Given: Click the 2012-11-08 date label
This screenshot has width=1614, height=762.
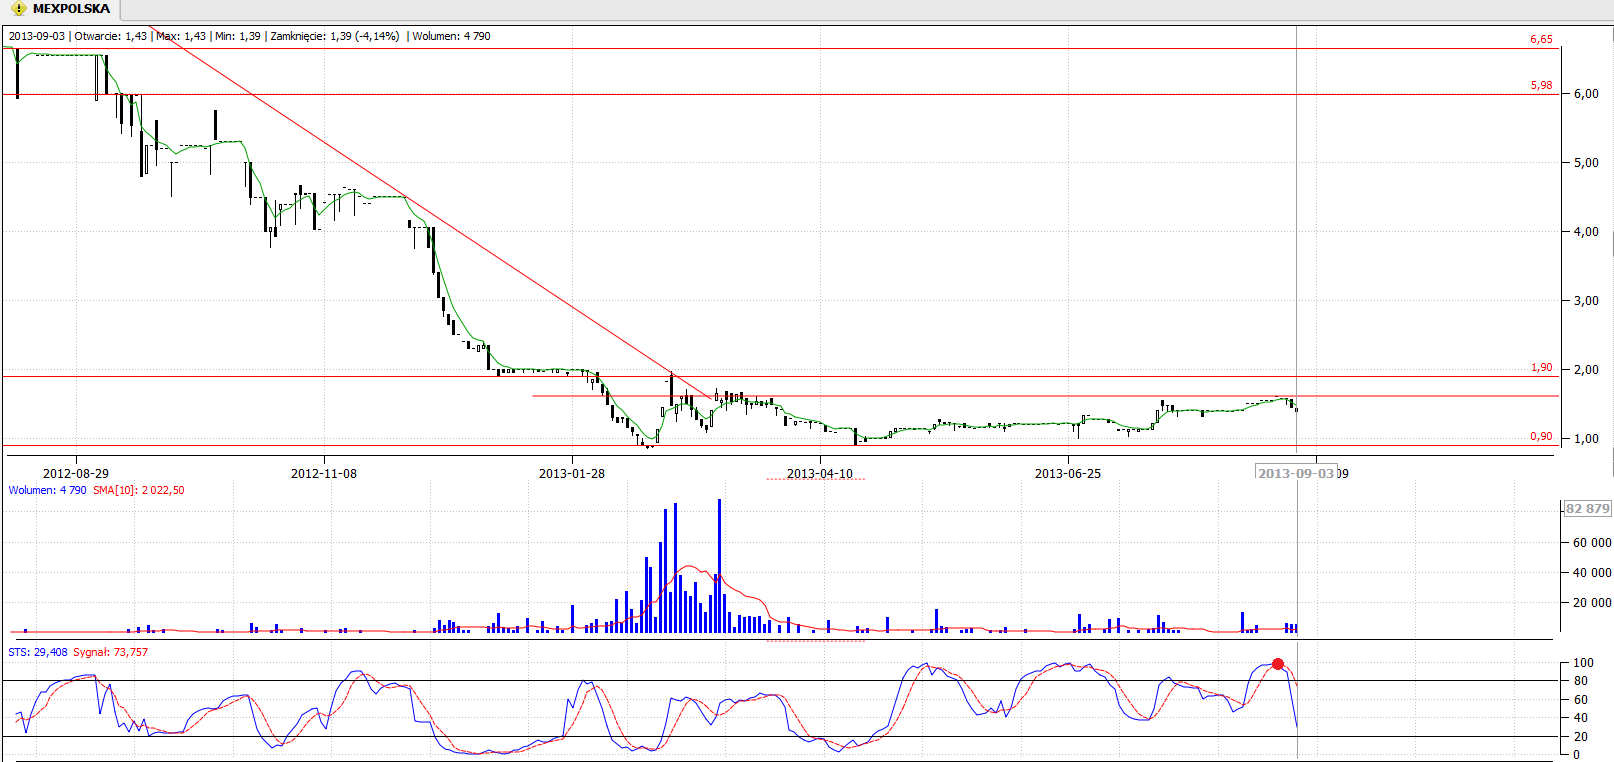Looking at the screenshot, I should point(324,474).
